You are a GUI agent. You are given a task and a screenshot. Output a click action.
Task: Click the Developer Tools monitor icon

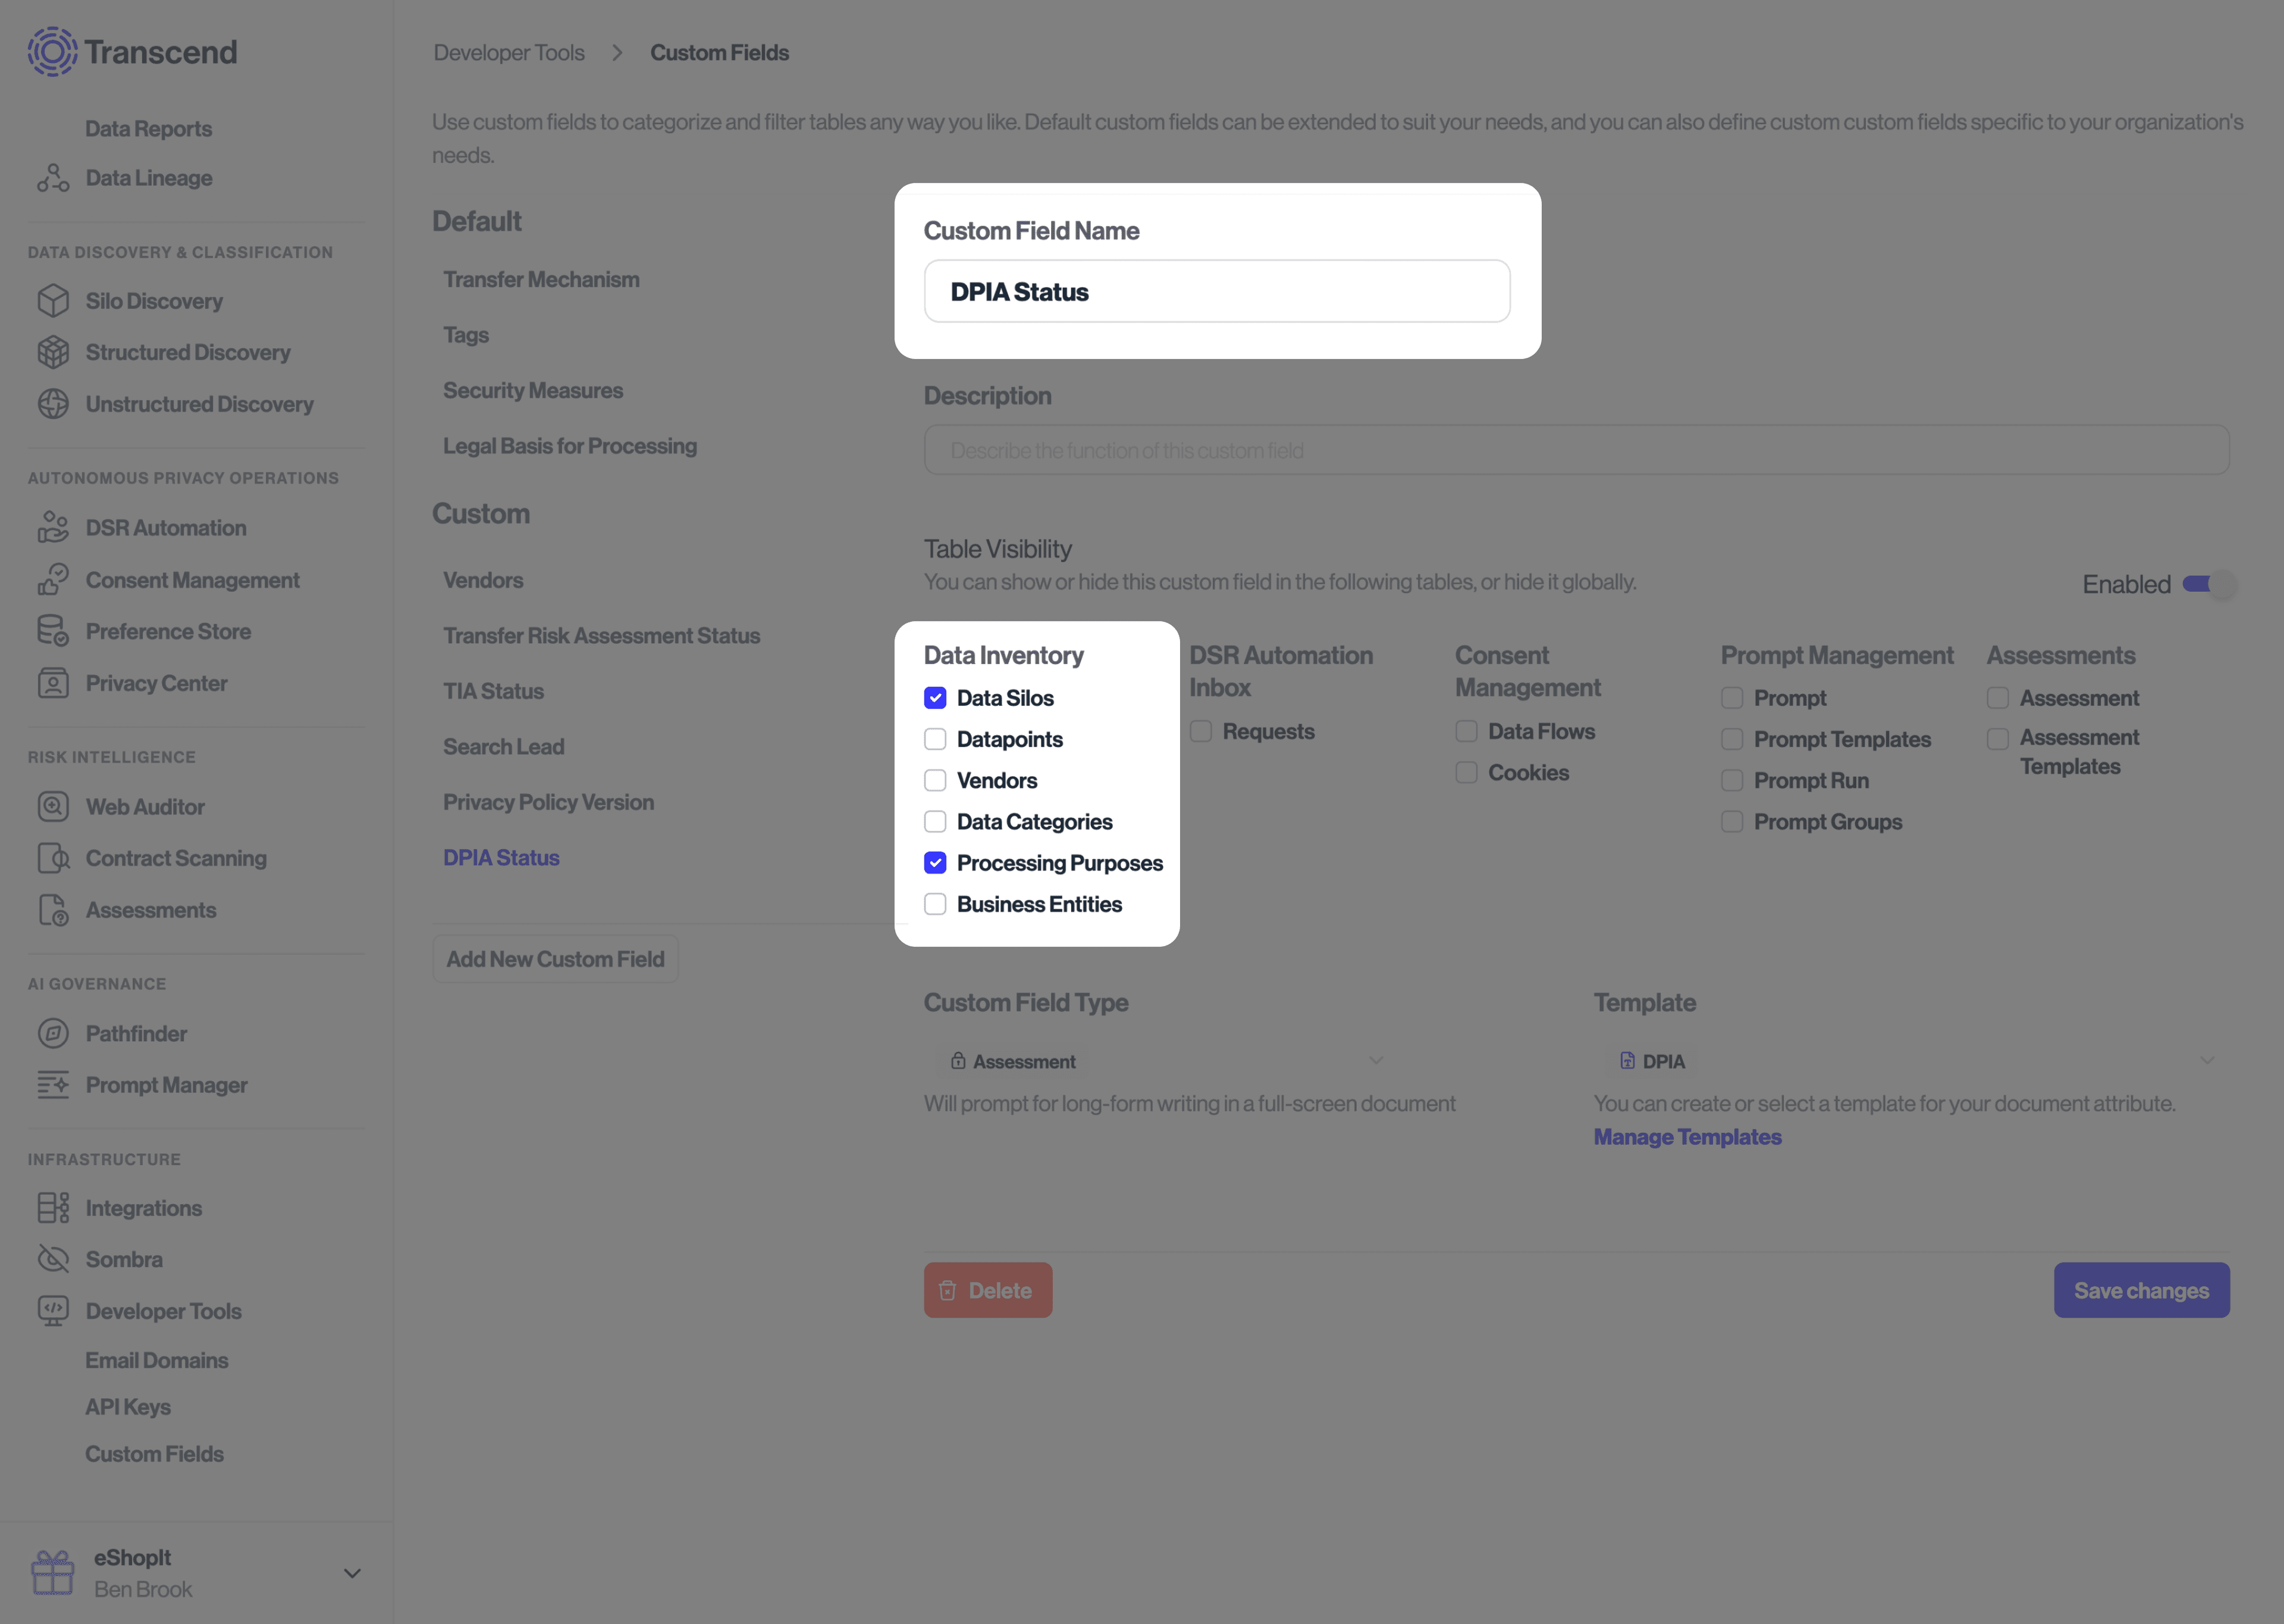coord(53,1311)
